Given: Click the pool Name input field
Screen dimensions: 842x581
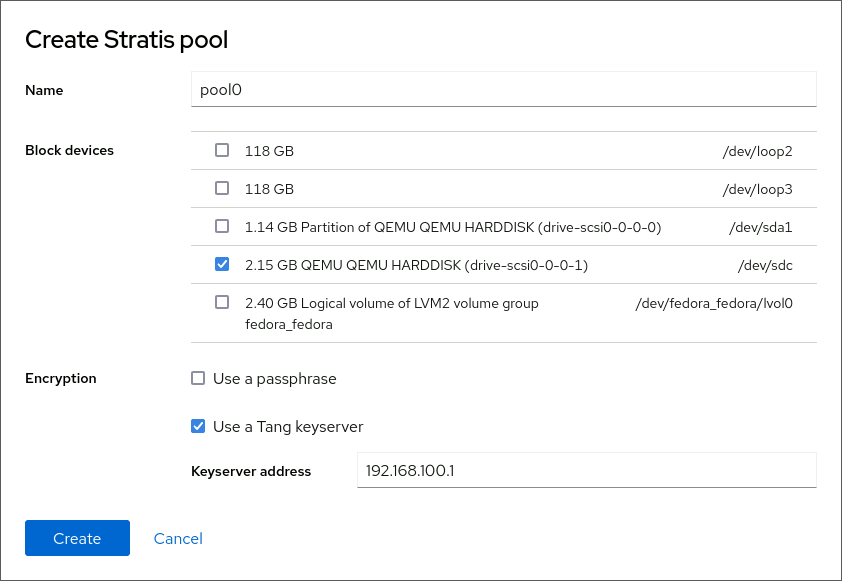Looking at the screenshot, I should click(x=503, y=89).
